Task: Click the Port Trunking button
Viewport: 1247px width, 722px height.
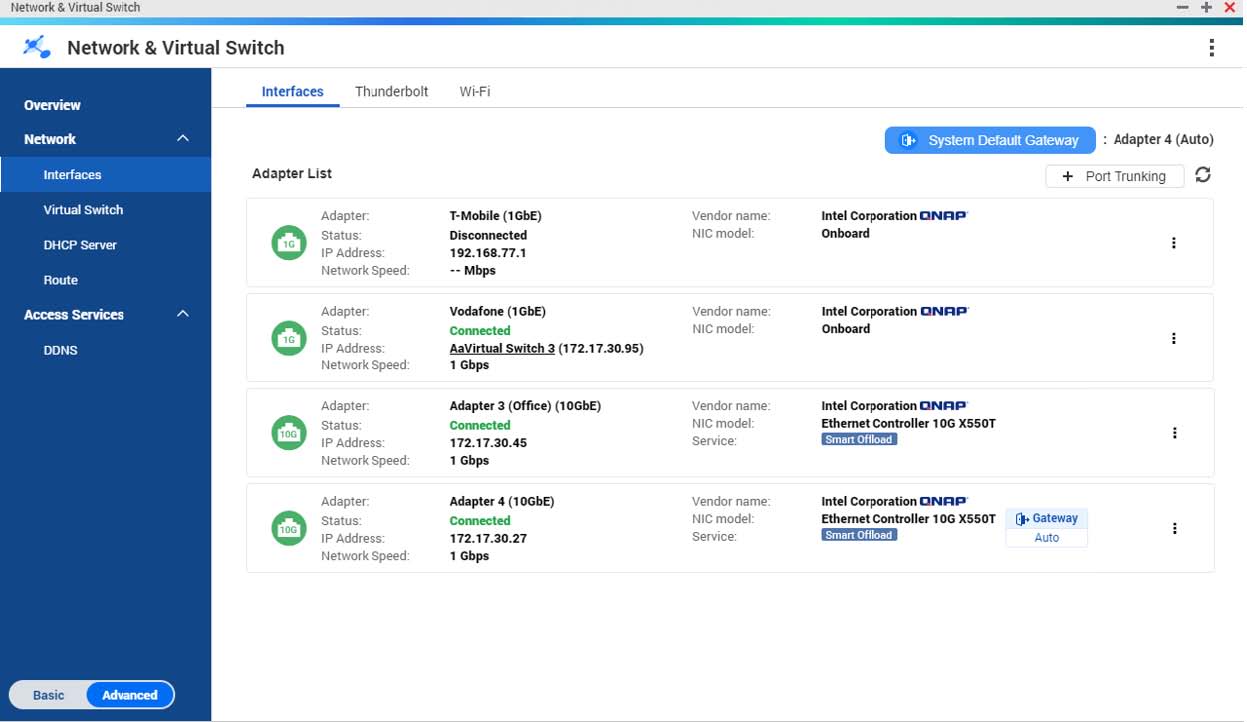Action: (1115, 176)
